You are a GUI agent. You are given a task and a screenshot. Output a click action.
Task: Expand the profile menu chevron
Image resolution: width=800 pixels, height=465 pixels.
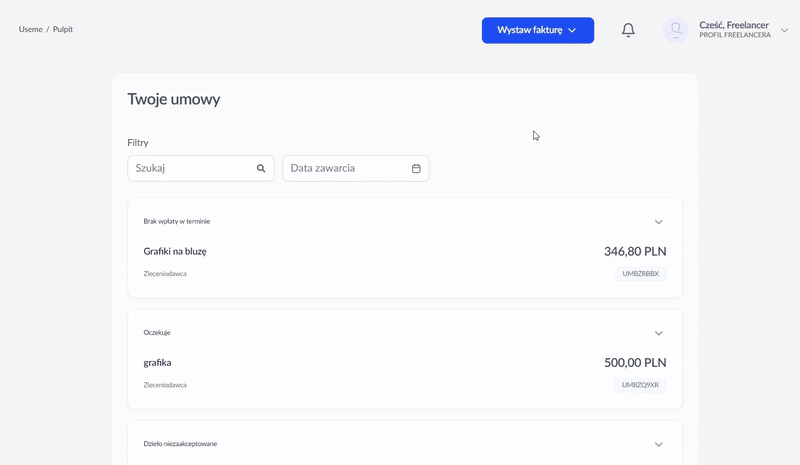click(x=784, y=30)
